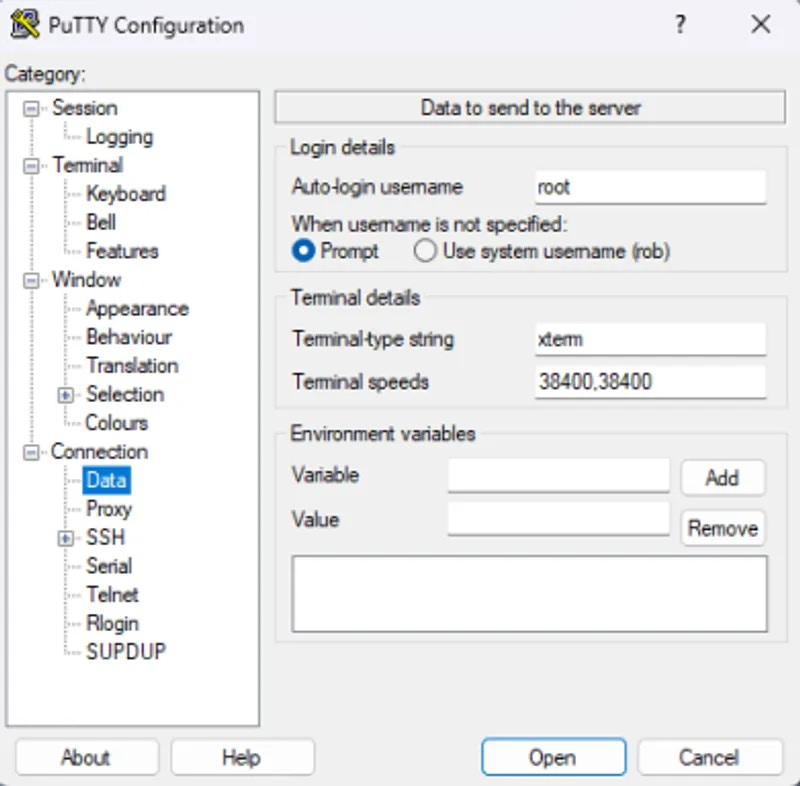The image size is (800, 786).
Task: Select the Prompt radio button
Action: coord(302,251)
